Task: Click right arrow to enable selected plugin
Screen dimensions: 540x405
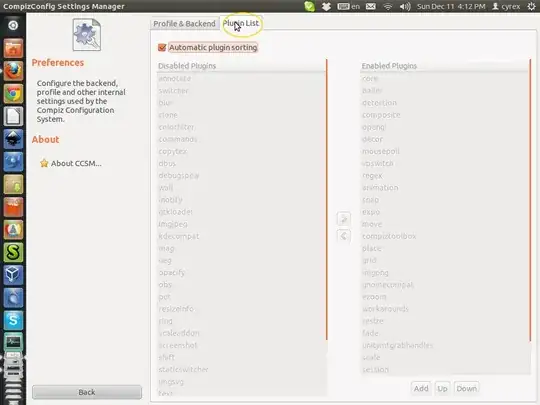Action: point(344,218)
